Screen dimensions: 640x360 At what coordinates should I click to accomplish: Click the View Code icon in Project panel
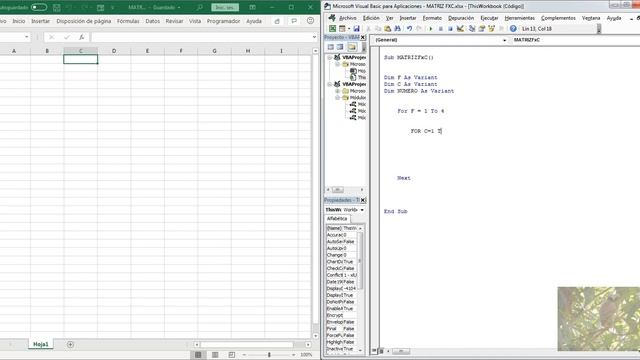click(331, 47)
